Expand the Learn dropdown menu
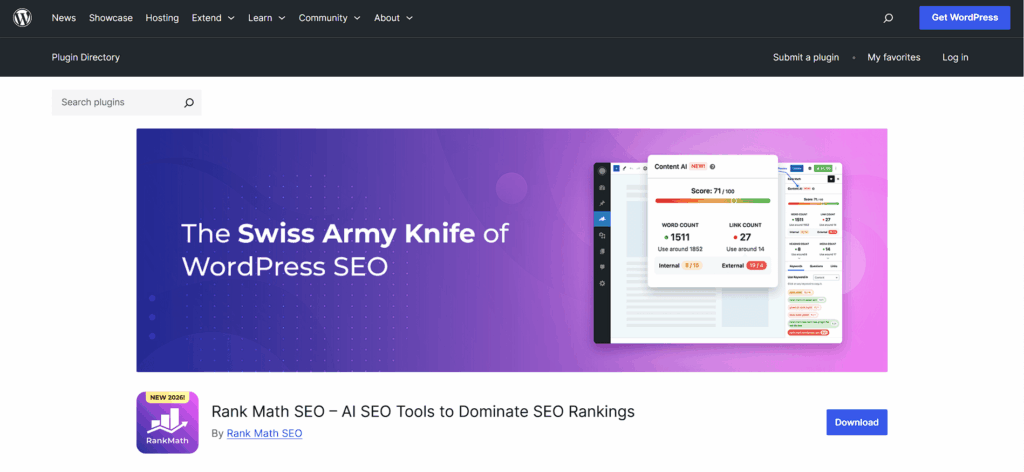 (266, 18)
